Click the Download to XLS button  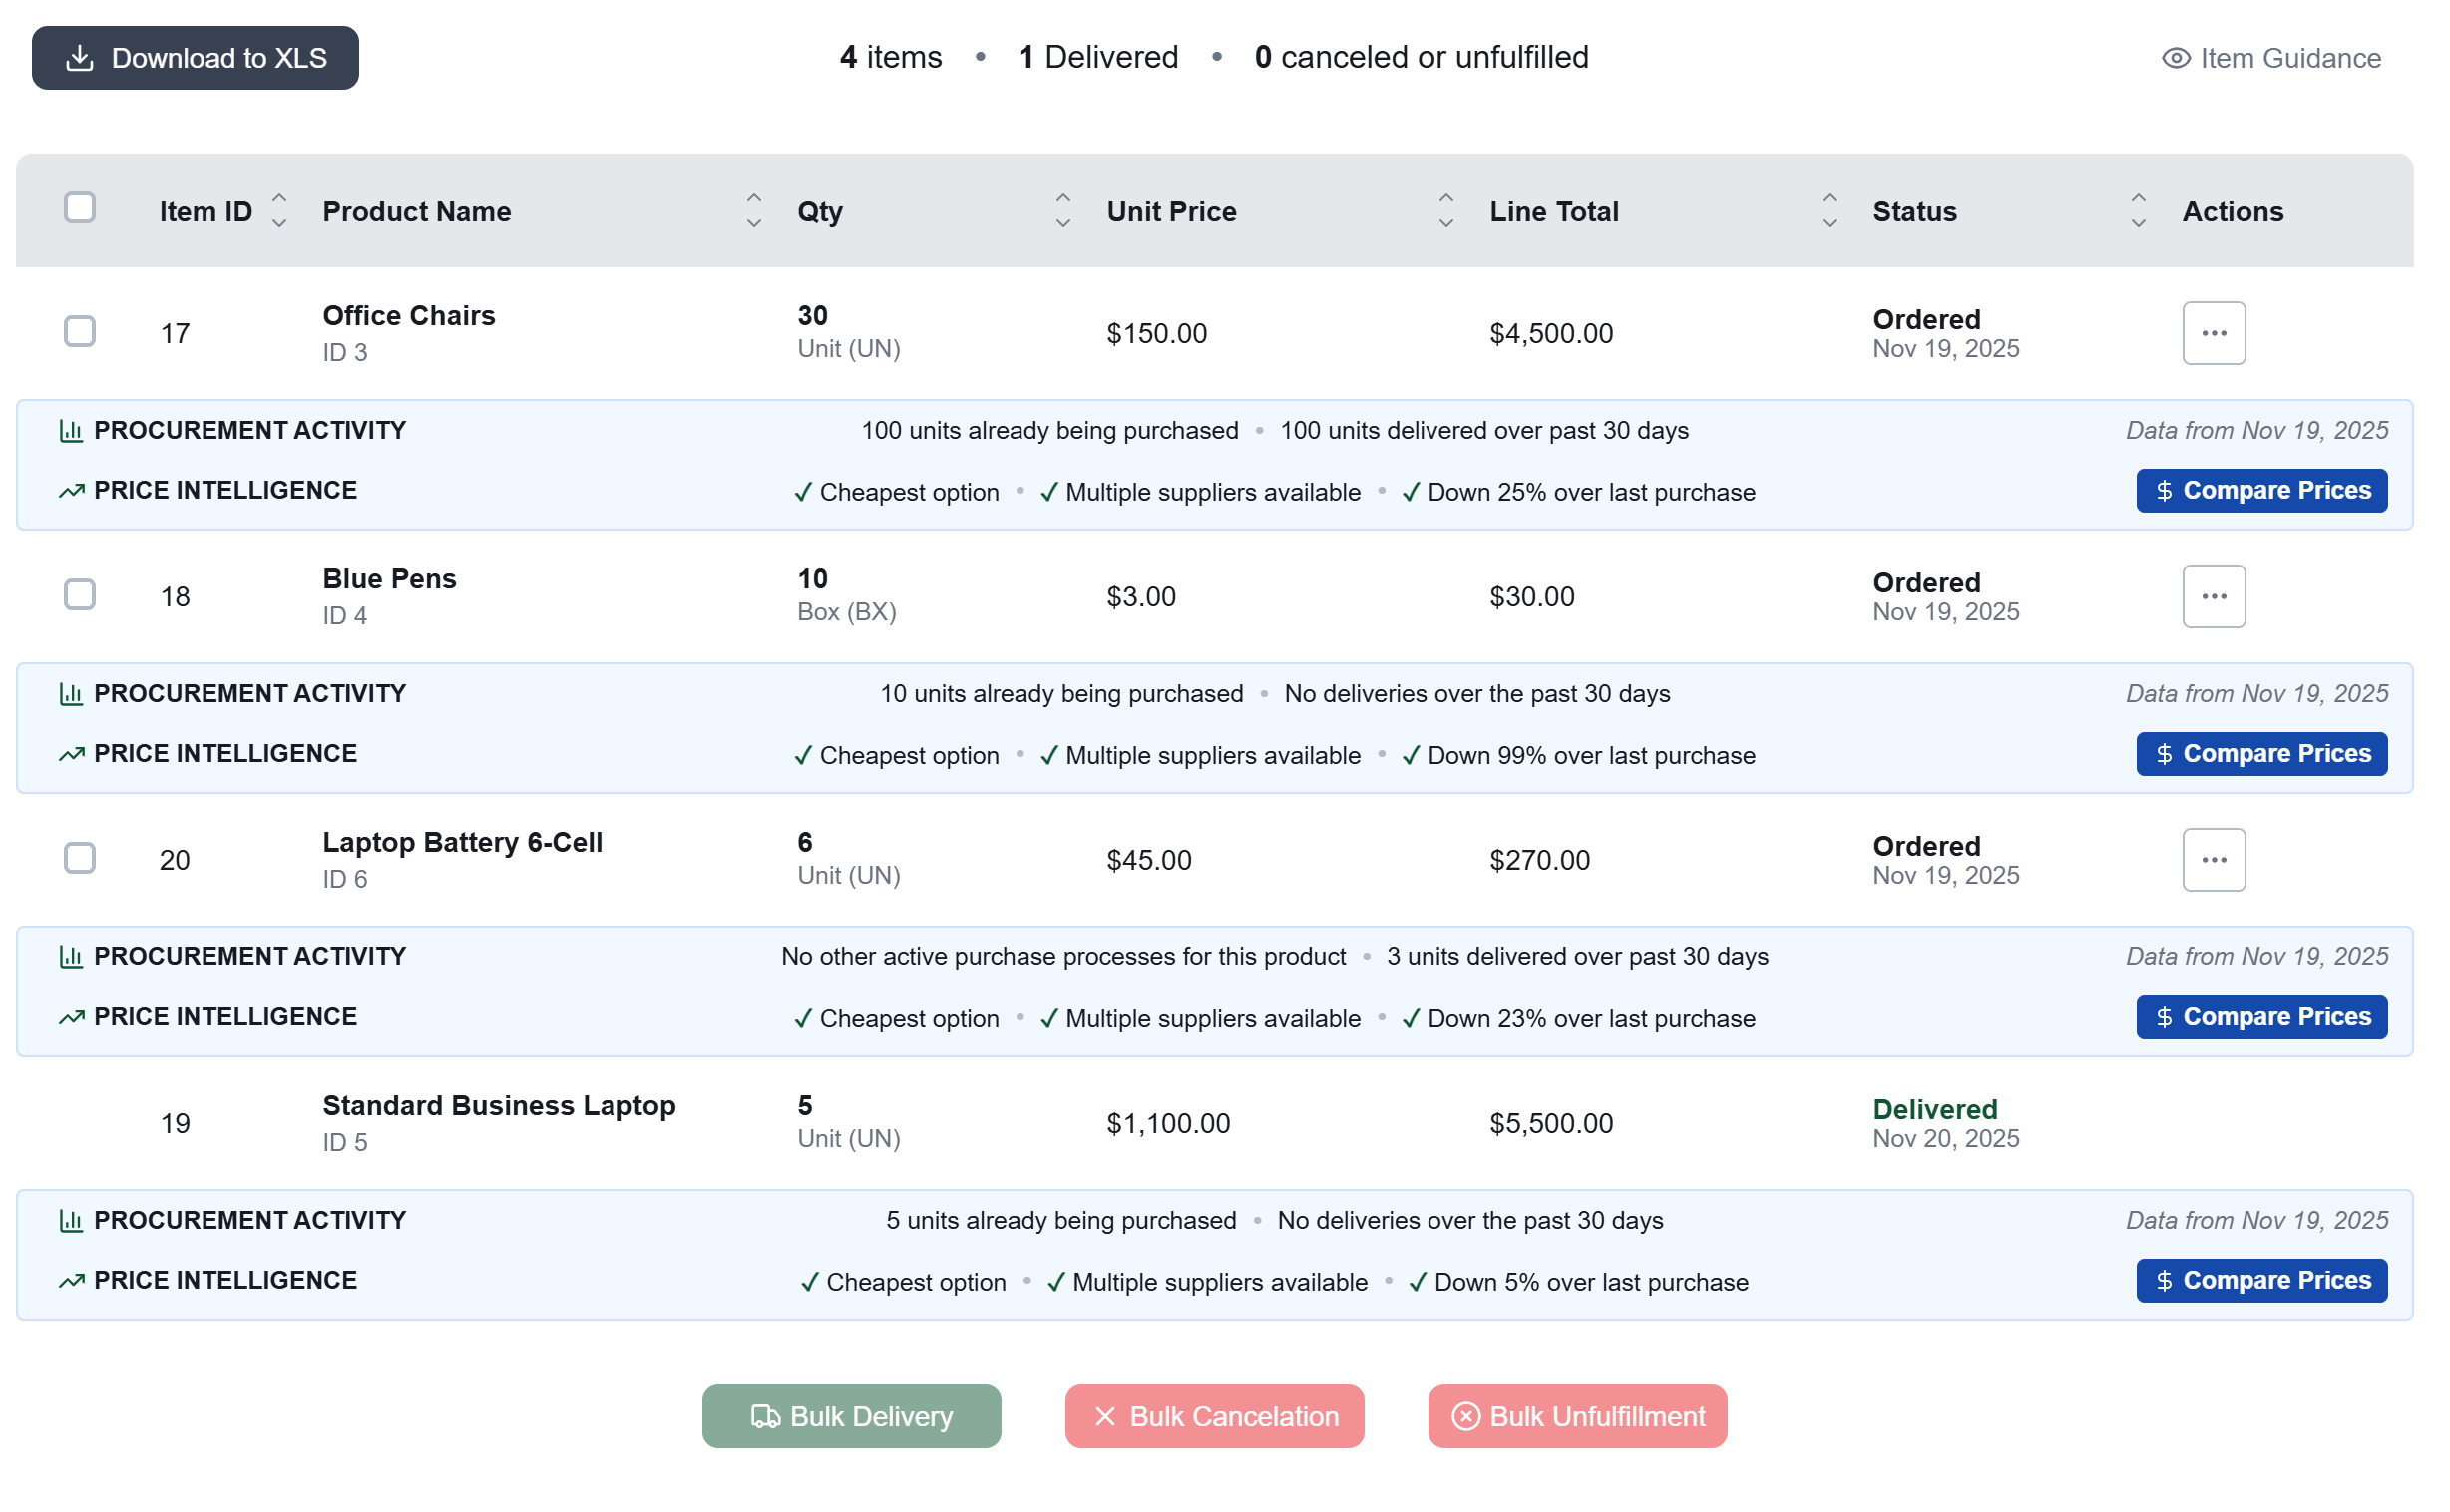point(195,58)
